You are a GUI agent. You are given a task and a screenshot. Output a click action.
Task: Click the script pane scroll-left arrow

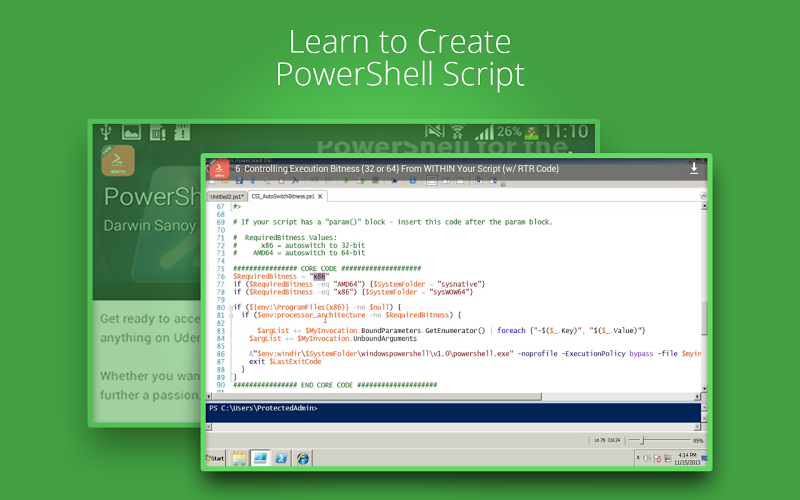[x=209, y=396]
